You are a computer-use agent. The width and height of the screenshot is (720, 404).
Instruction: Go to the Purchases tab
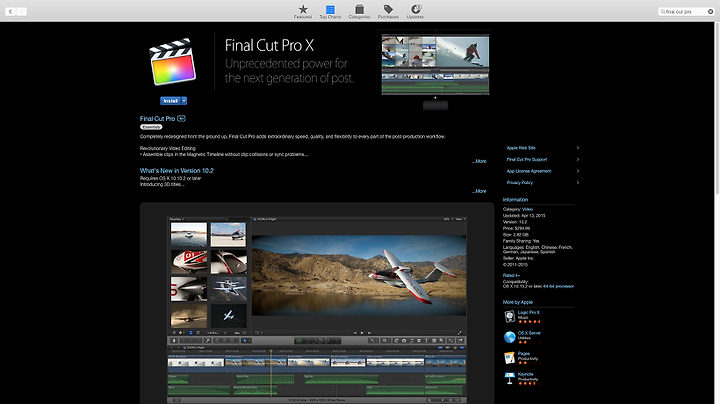(x=388, y=11)
